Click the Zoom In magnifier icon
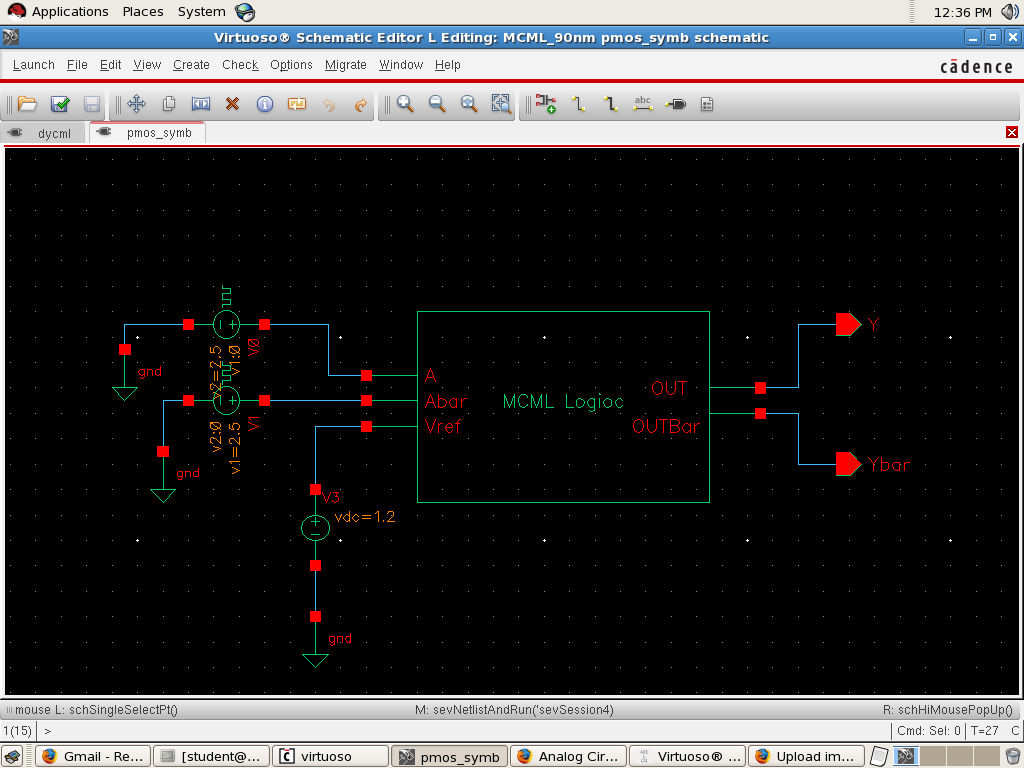Image resolution: width=1024 pixels, height=768 pixels. click(x=405, y=104)
